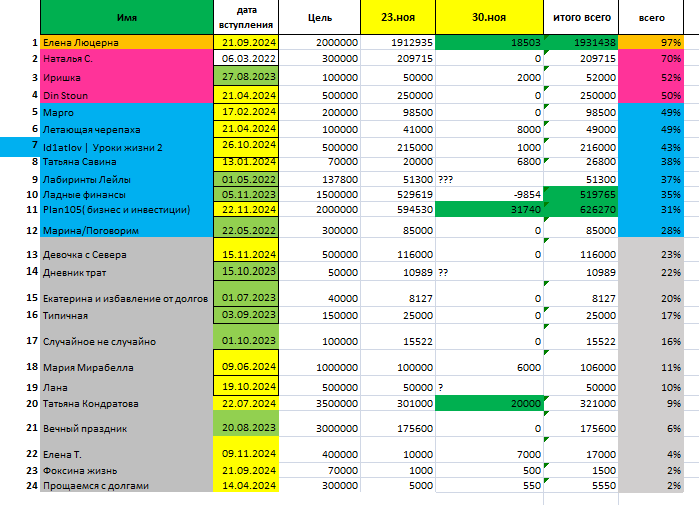Screen dimensions: 699x505
Task: Click the date cell '22.11.2024'
Action: click(x=246, y=209)
